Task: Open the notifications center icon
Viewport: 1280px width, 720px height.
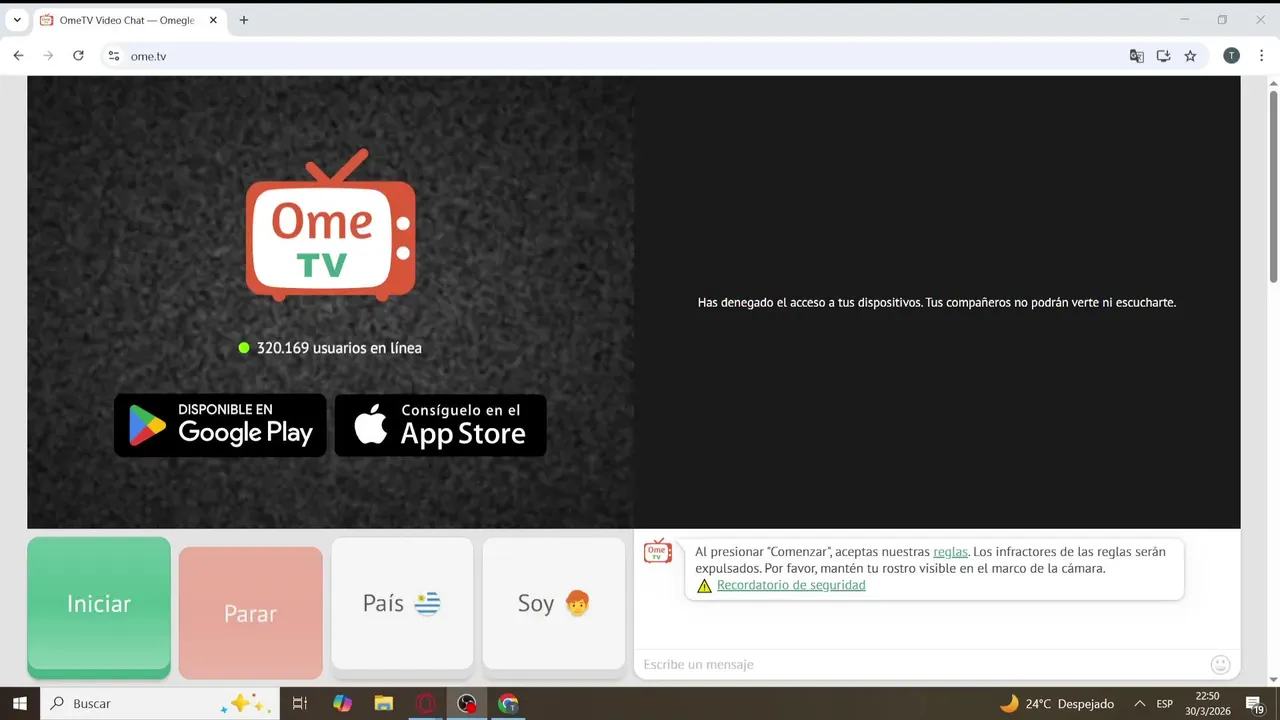Action: coord(1254,704)
